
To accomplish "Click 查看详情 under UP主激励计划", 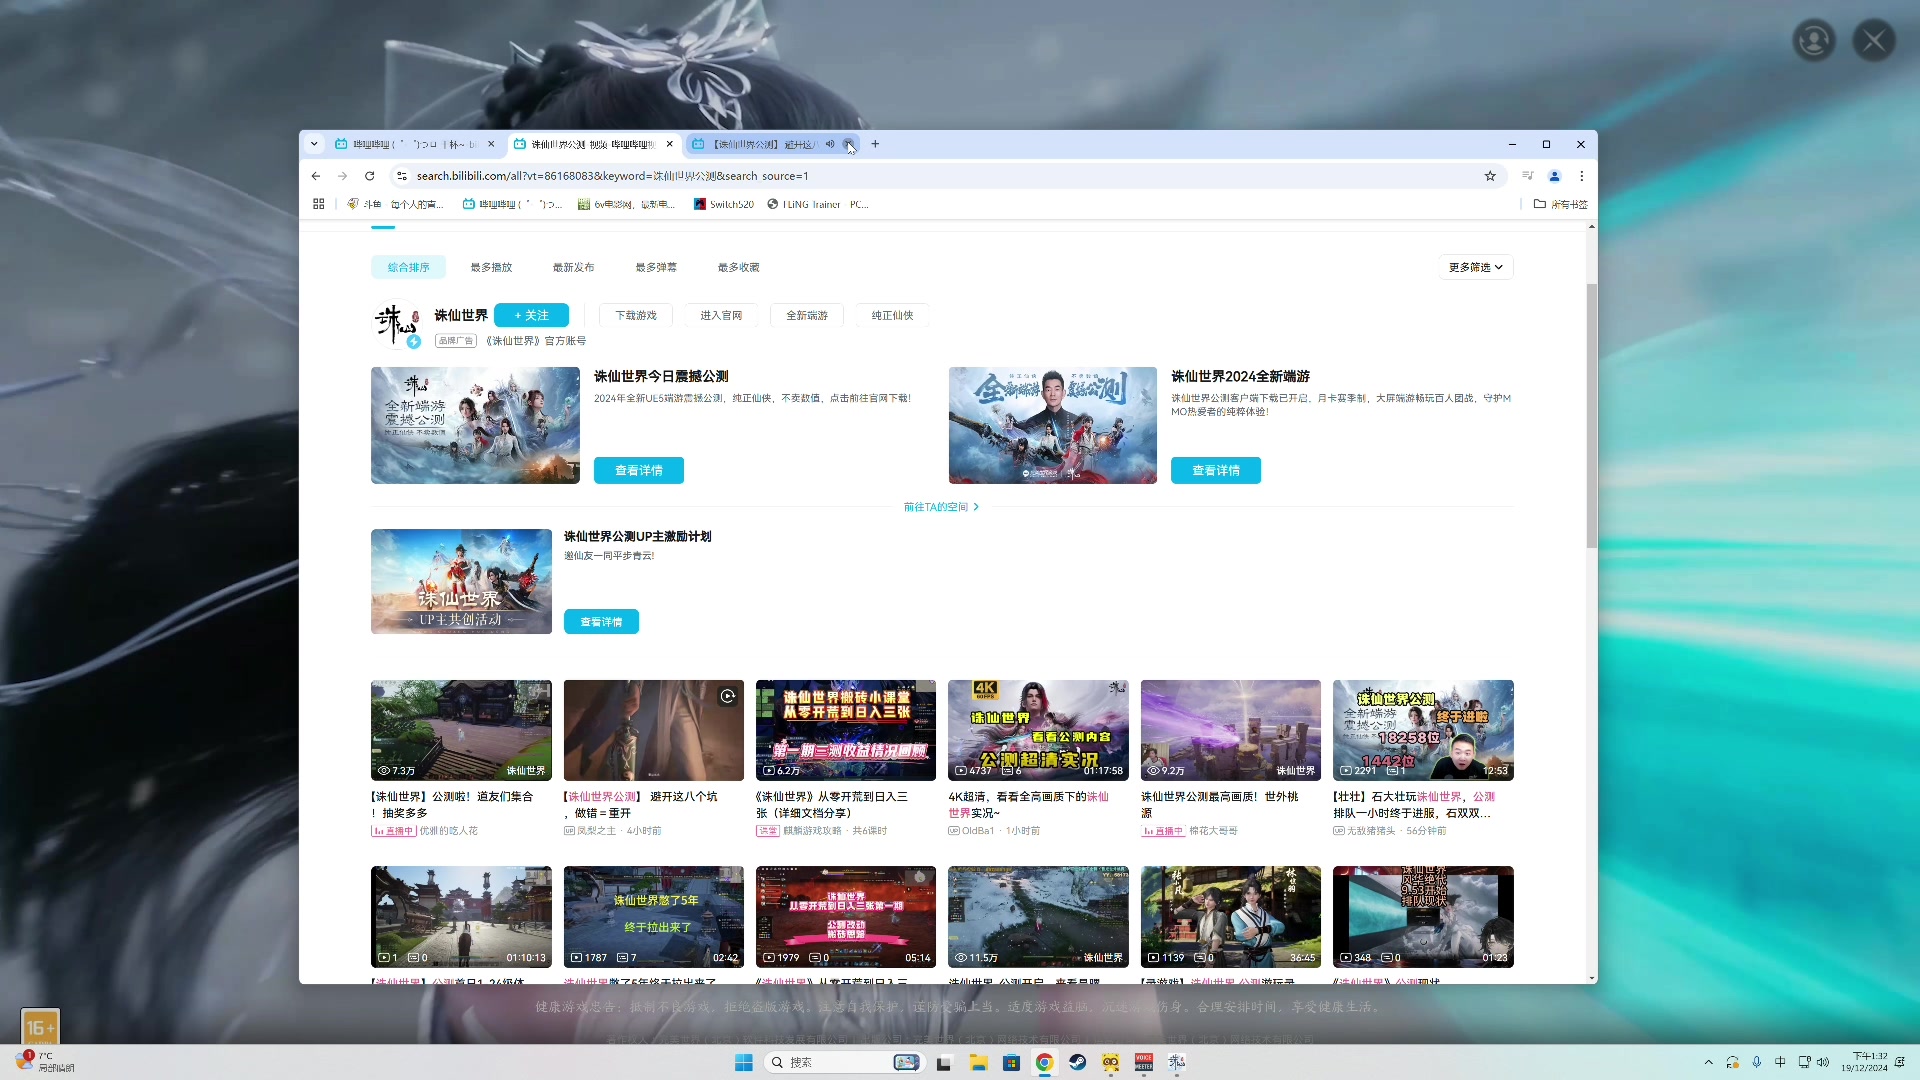I will coord(601,621).
